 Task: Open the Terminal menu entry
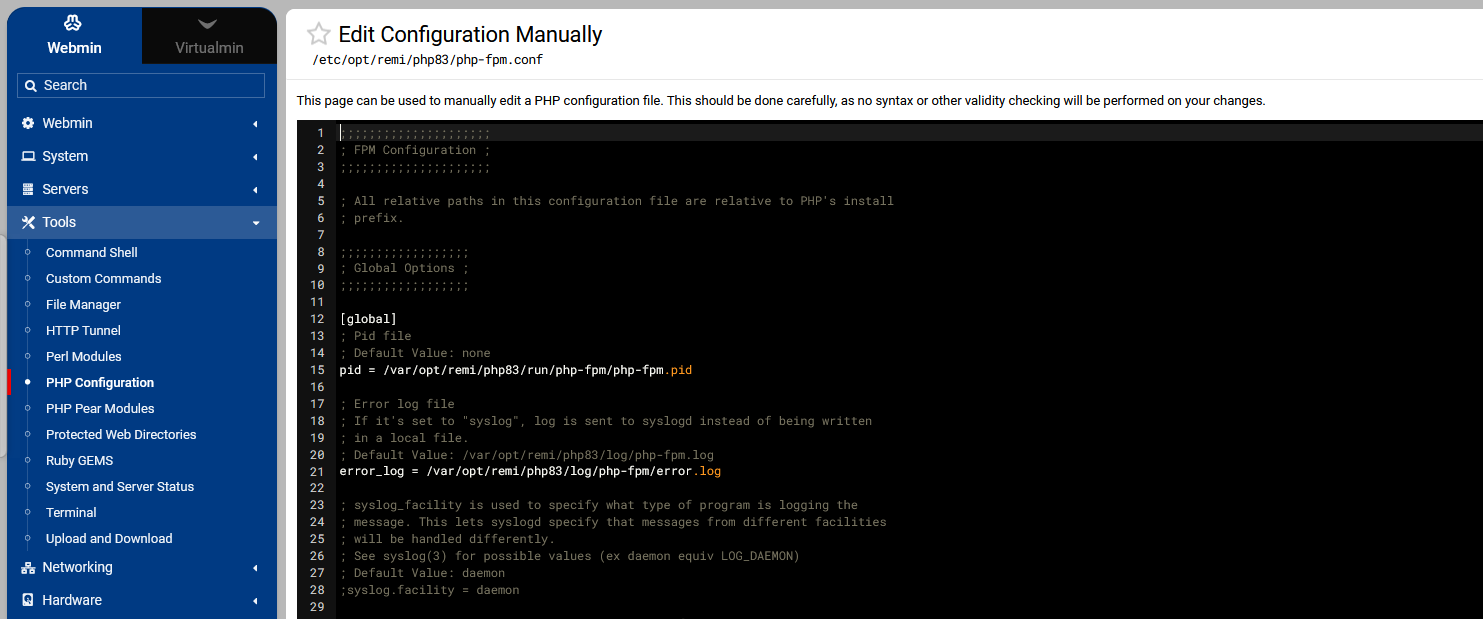pyautogui.click(x=71, y=512)
